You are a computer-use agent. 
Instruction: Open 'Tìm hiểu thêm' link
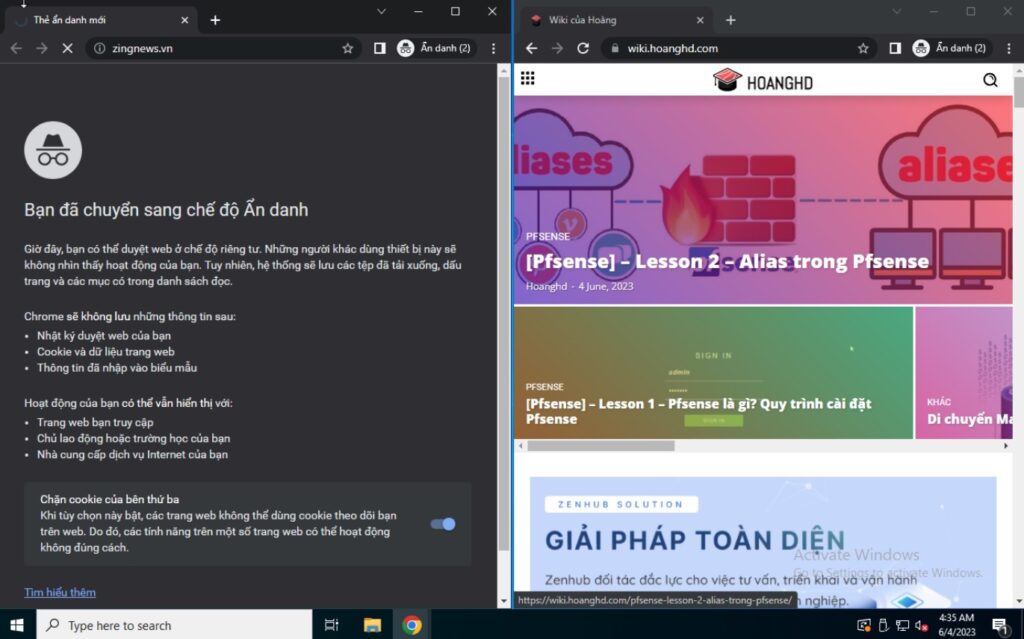coord(60,592)
